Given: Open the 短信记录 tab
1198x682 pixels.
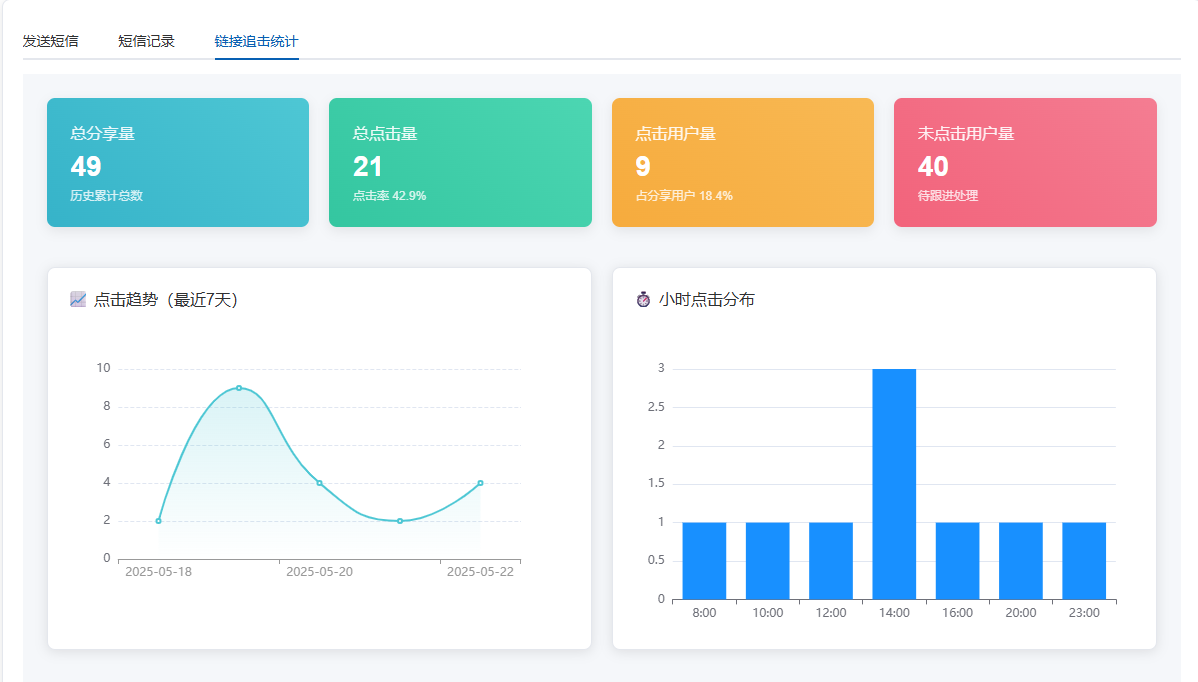Looking at the screenshot, I should tap(147, 41).
